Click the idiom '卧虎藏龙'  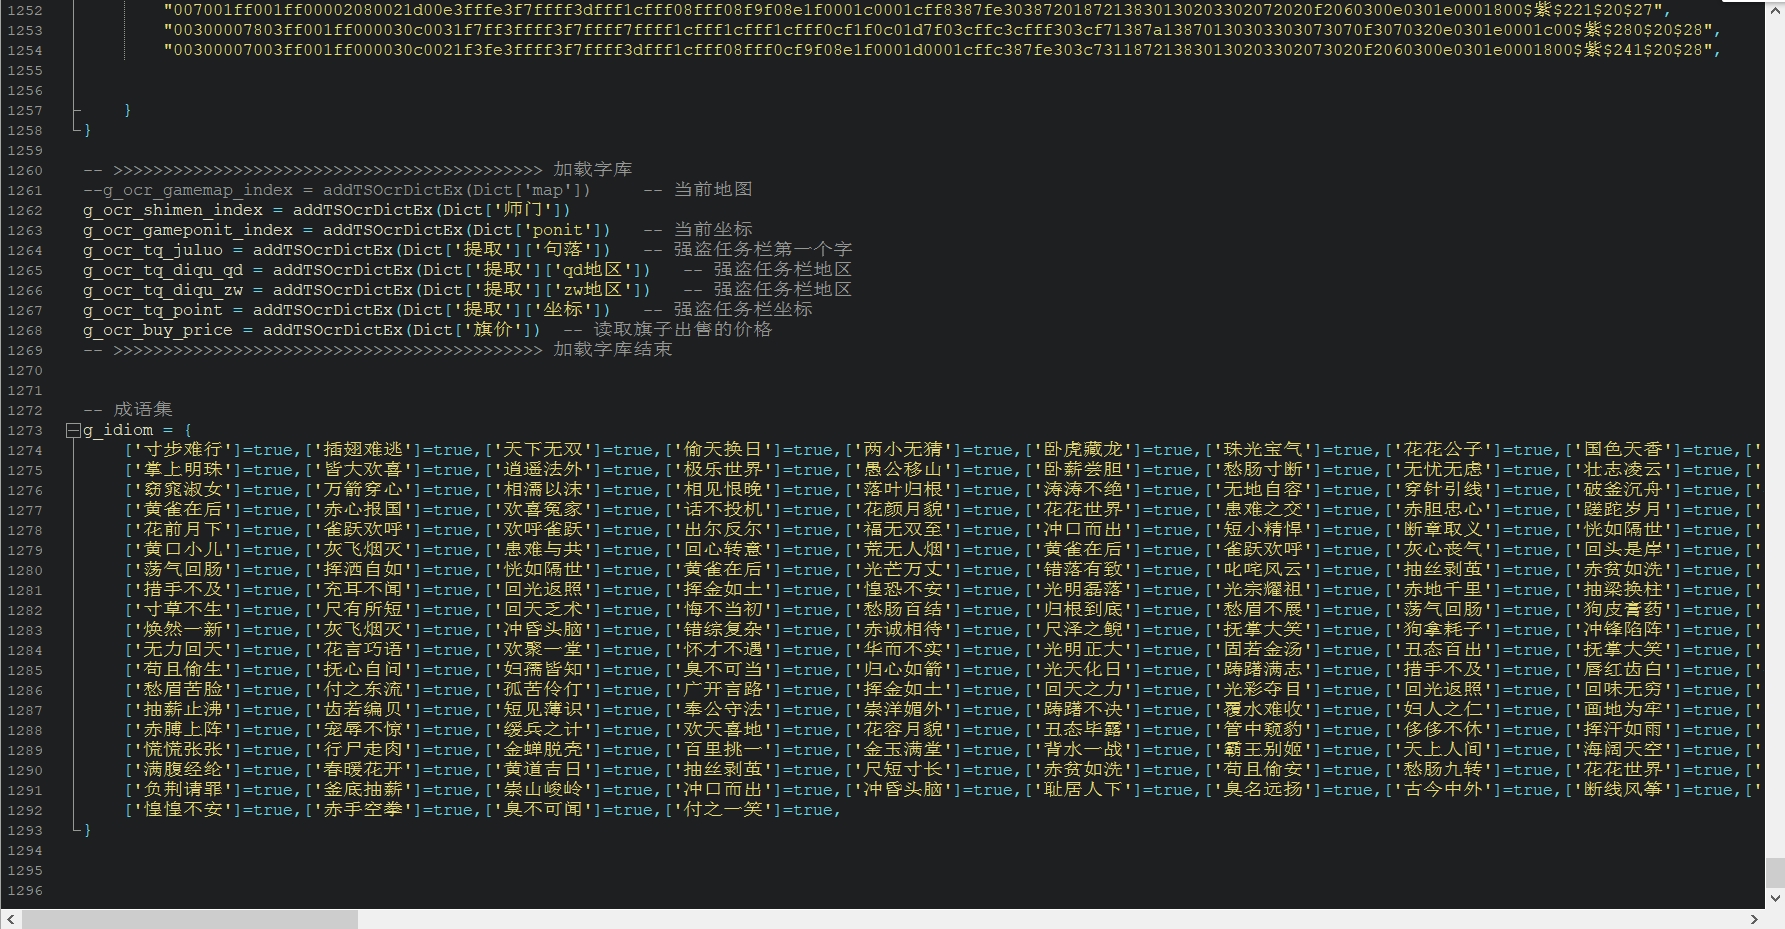1083,450
